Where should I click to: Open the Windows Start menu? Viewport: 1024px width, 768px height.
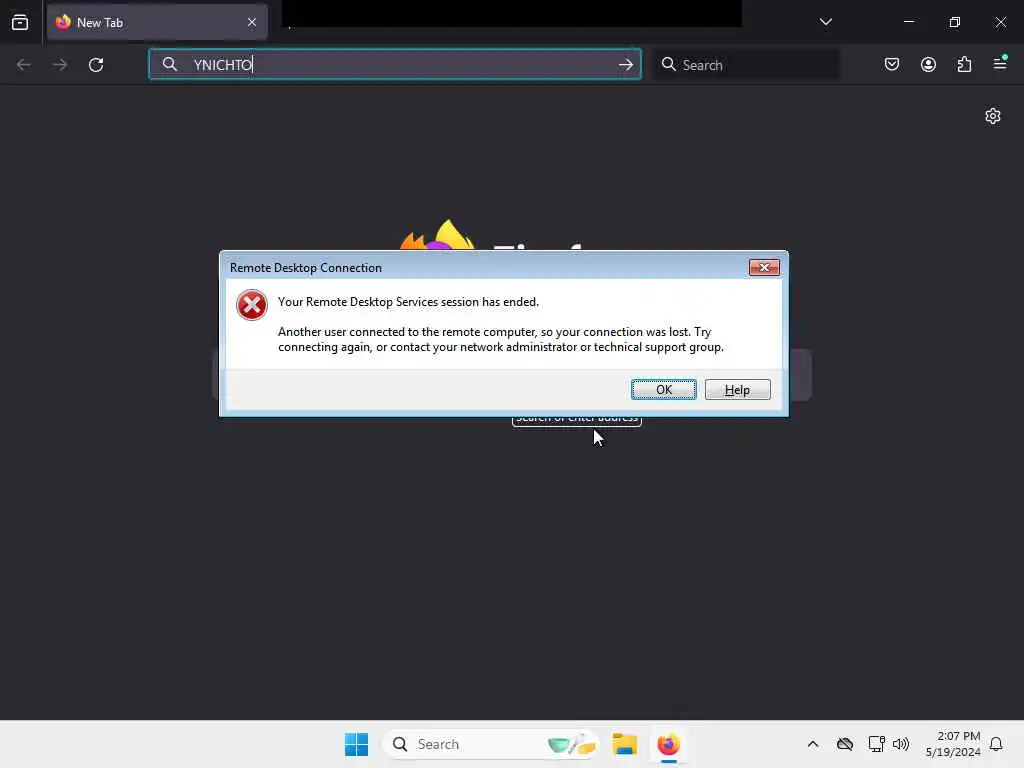coord(356,744)
